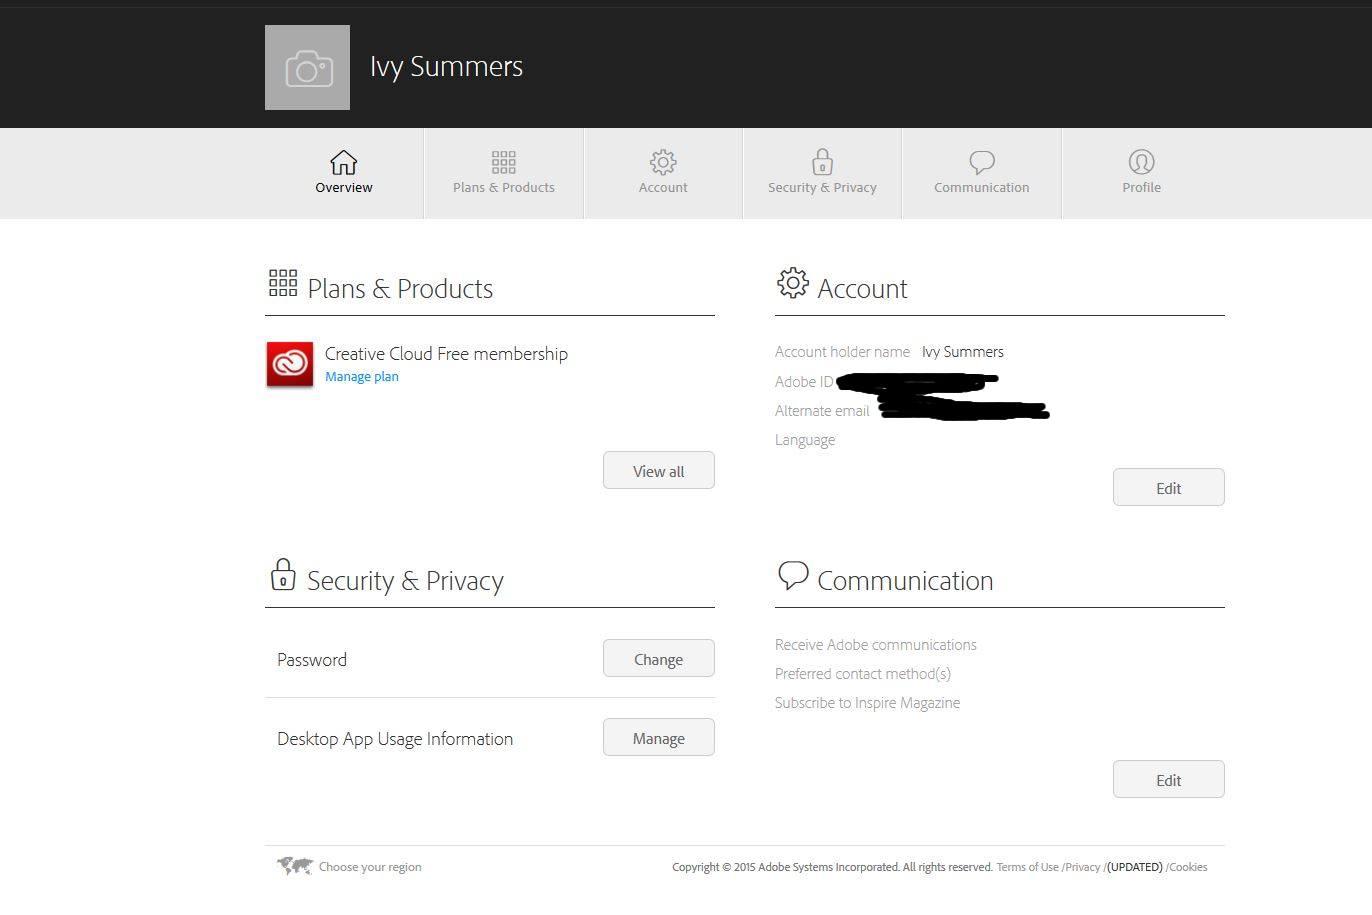The height and width of the screenshot is (915, 1372).
Task: Click the (UPDATED) text in the footer
Action: point(1135,867)
